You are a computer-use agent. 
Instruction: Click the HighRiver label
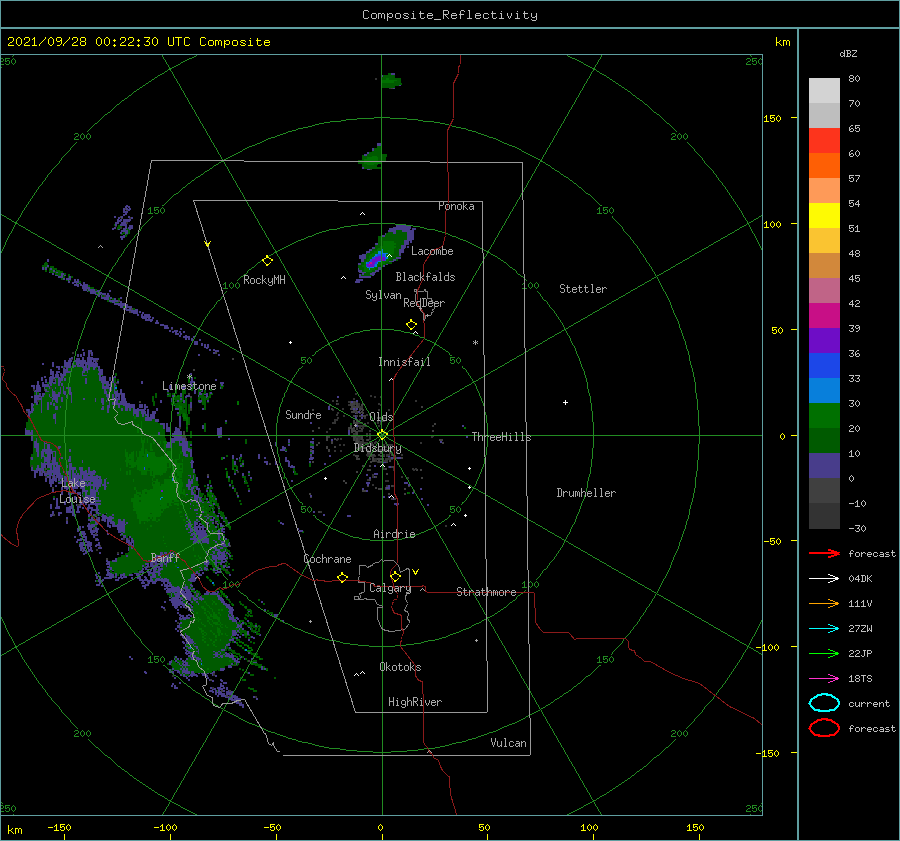415,702
